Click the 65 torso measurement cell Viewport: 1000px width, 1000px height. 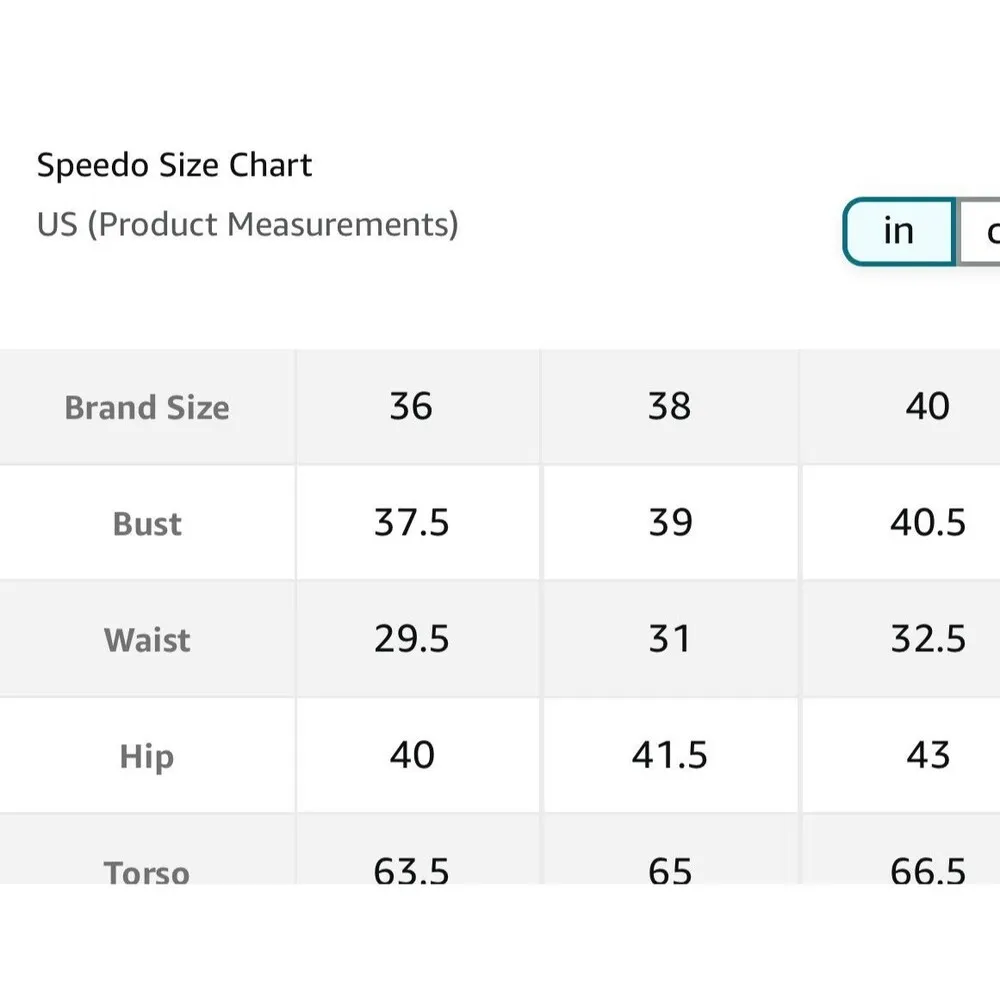pyautogui.click(x=669, y=869)
